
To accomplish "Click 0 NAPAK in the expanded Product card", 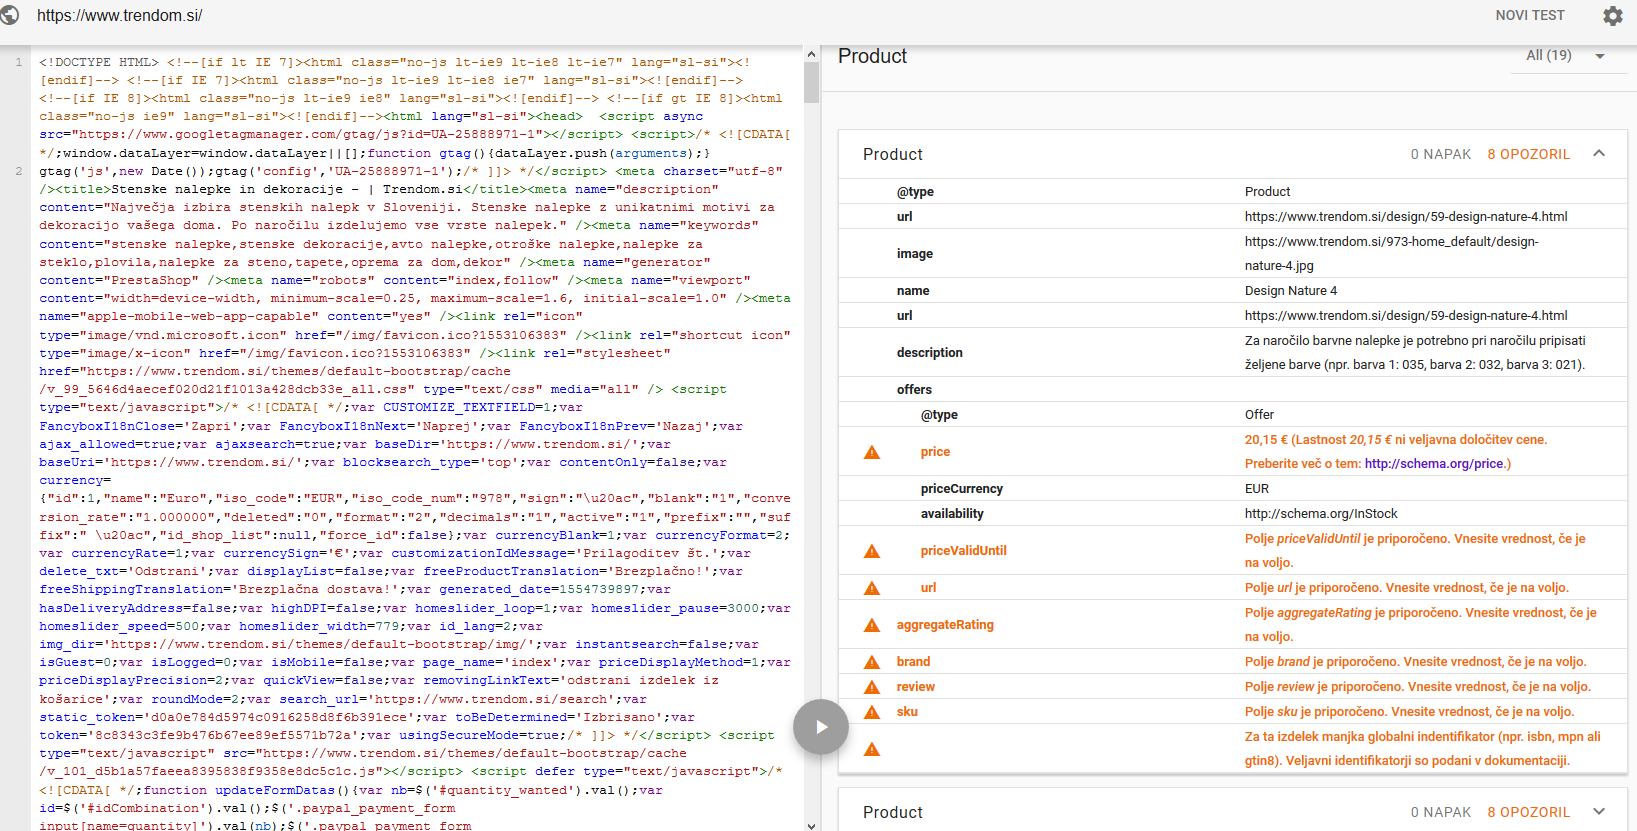I will pos(1441,154).
